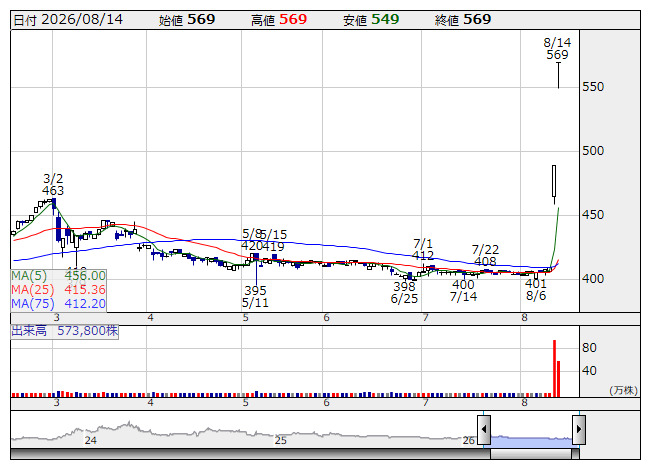The height and width of the screenshot is (470, 653).
Task: Click the blue candlestick at 3/2 peak
Action: [x=54, y=204]
